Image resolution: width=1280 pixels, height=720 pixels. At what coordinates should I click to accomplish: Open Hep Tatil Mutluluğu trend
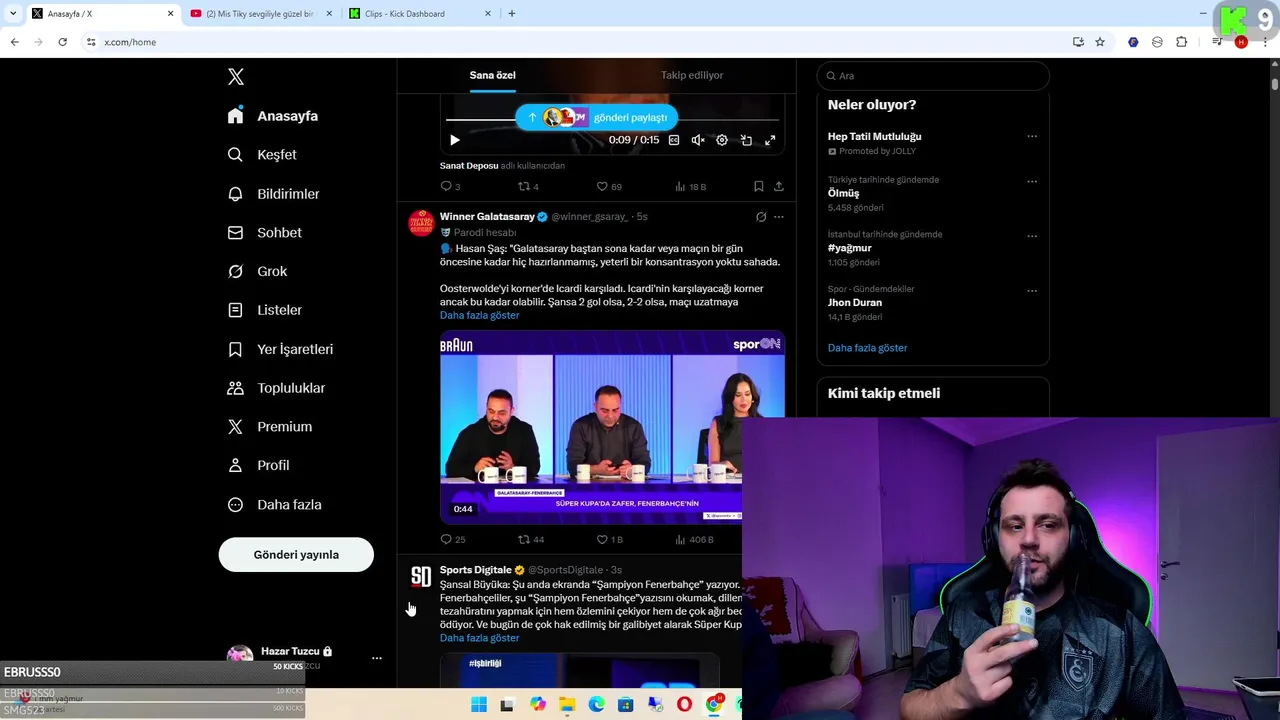point(874,137)
